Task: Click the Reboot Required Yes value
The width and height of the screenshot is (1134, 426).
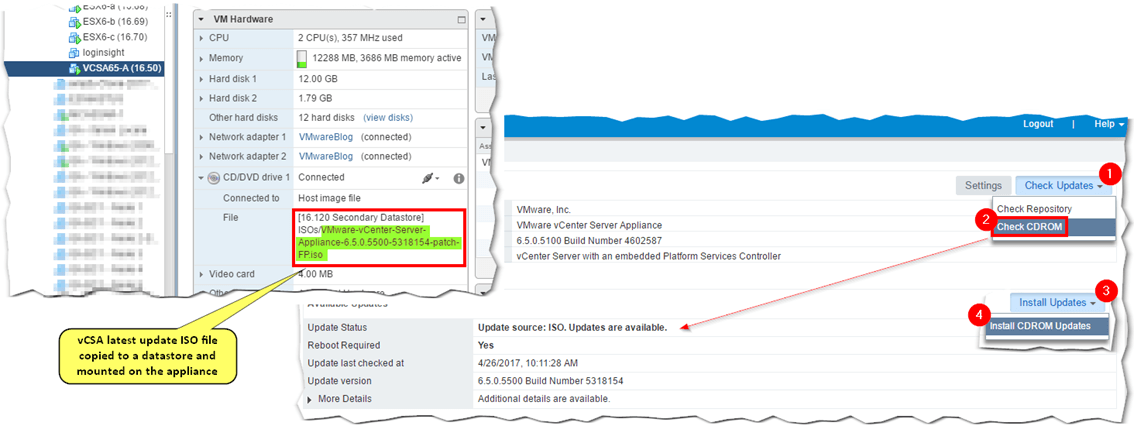Action: click(486, 345)
